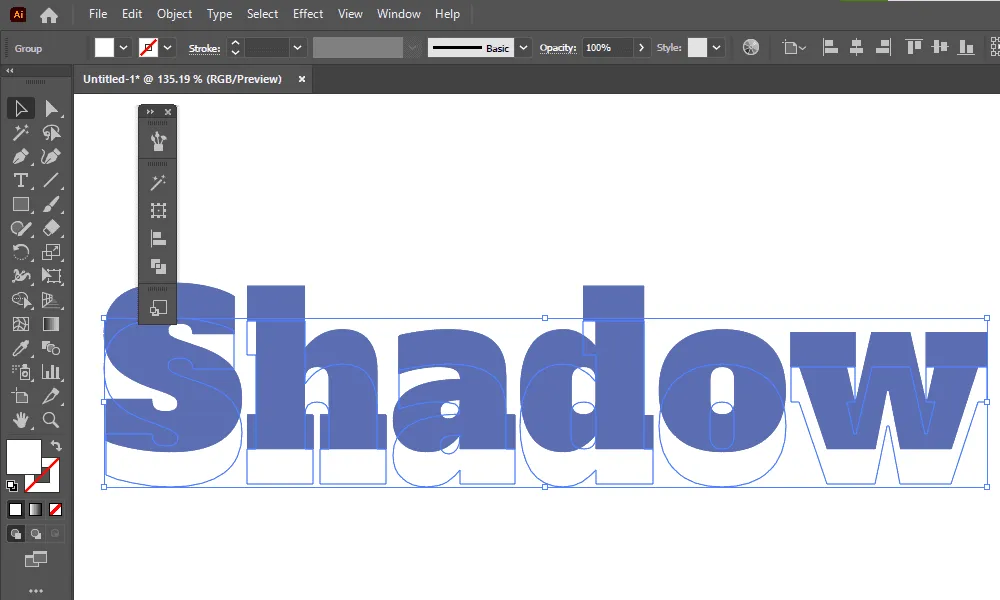1000x600 pixels.
Task: Open fill color dropdown in control bar
Action: click(x=124, y=48)
